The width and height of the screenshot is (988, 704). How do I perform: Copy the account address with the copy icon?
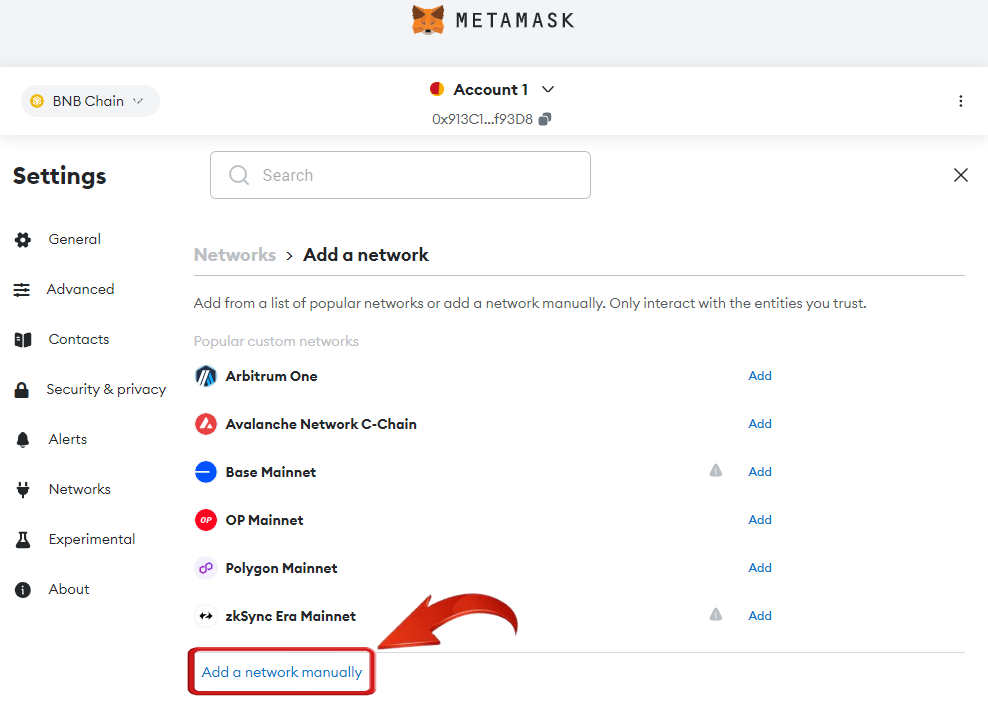coord(545,119)
